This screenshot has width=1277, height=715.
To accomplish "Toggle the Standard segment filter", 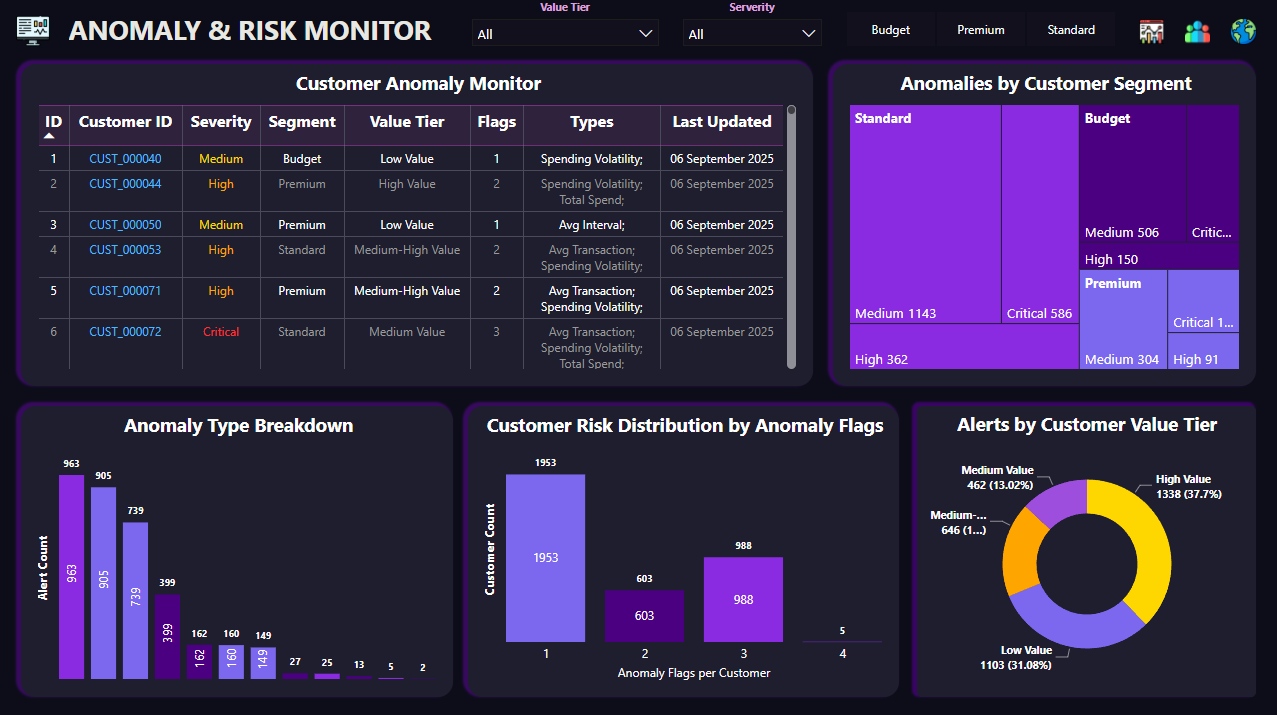I will pyautogui.click(x=1070, y=29).
